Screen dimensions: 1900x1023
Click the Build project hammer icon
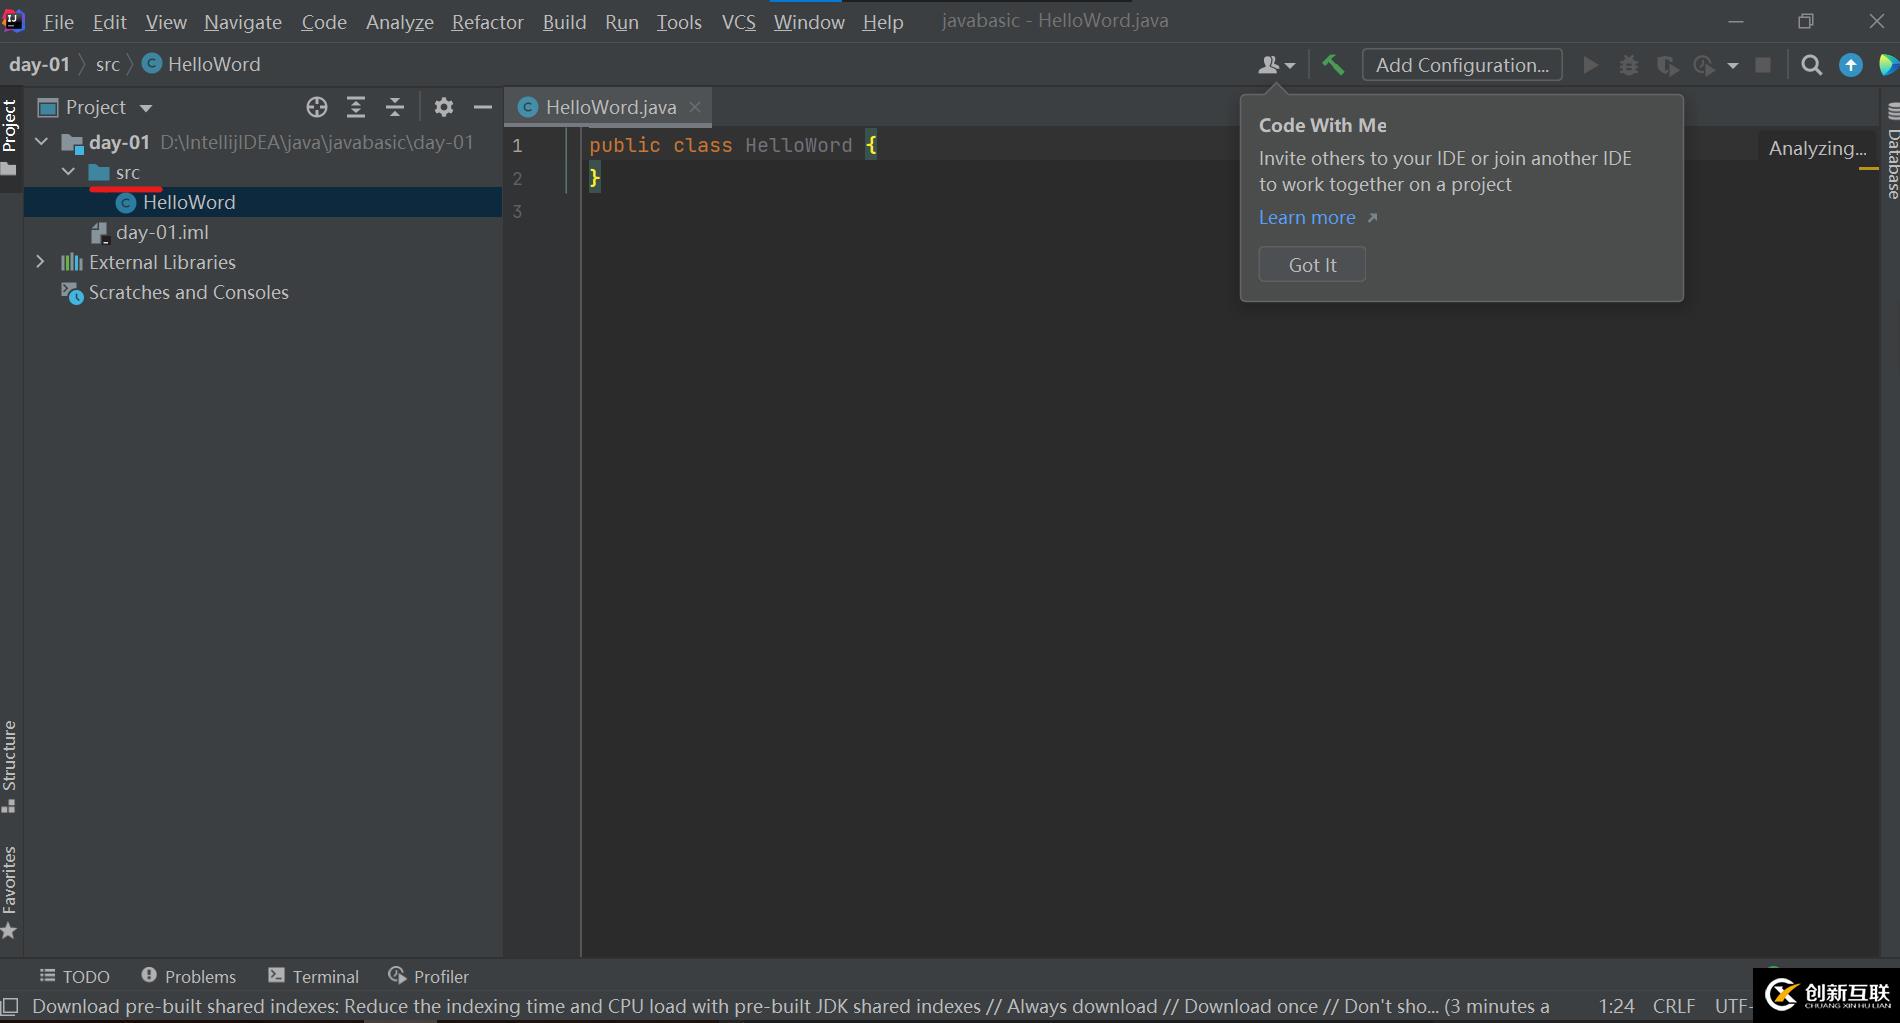tap(1333, 65)
